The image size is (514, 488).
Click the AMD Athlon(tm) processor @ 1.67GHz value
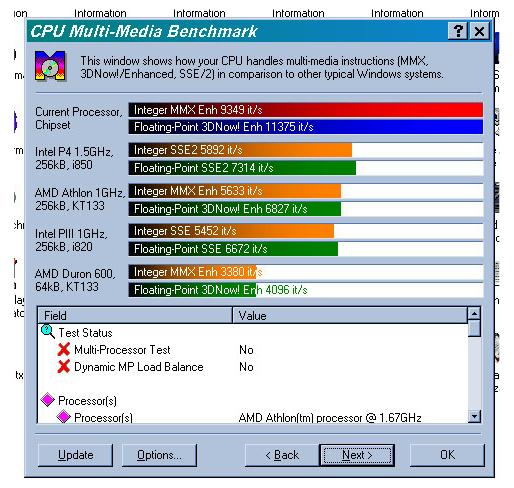(x=330, y=417)
